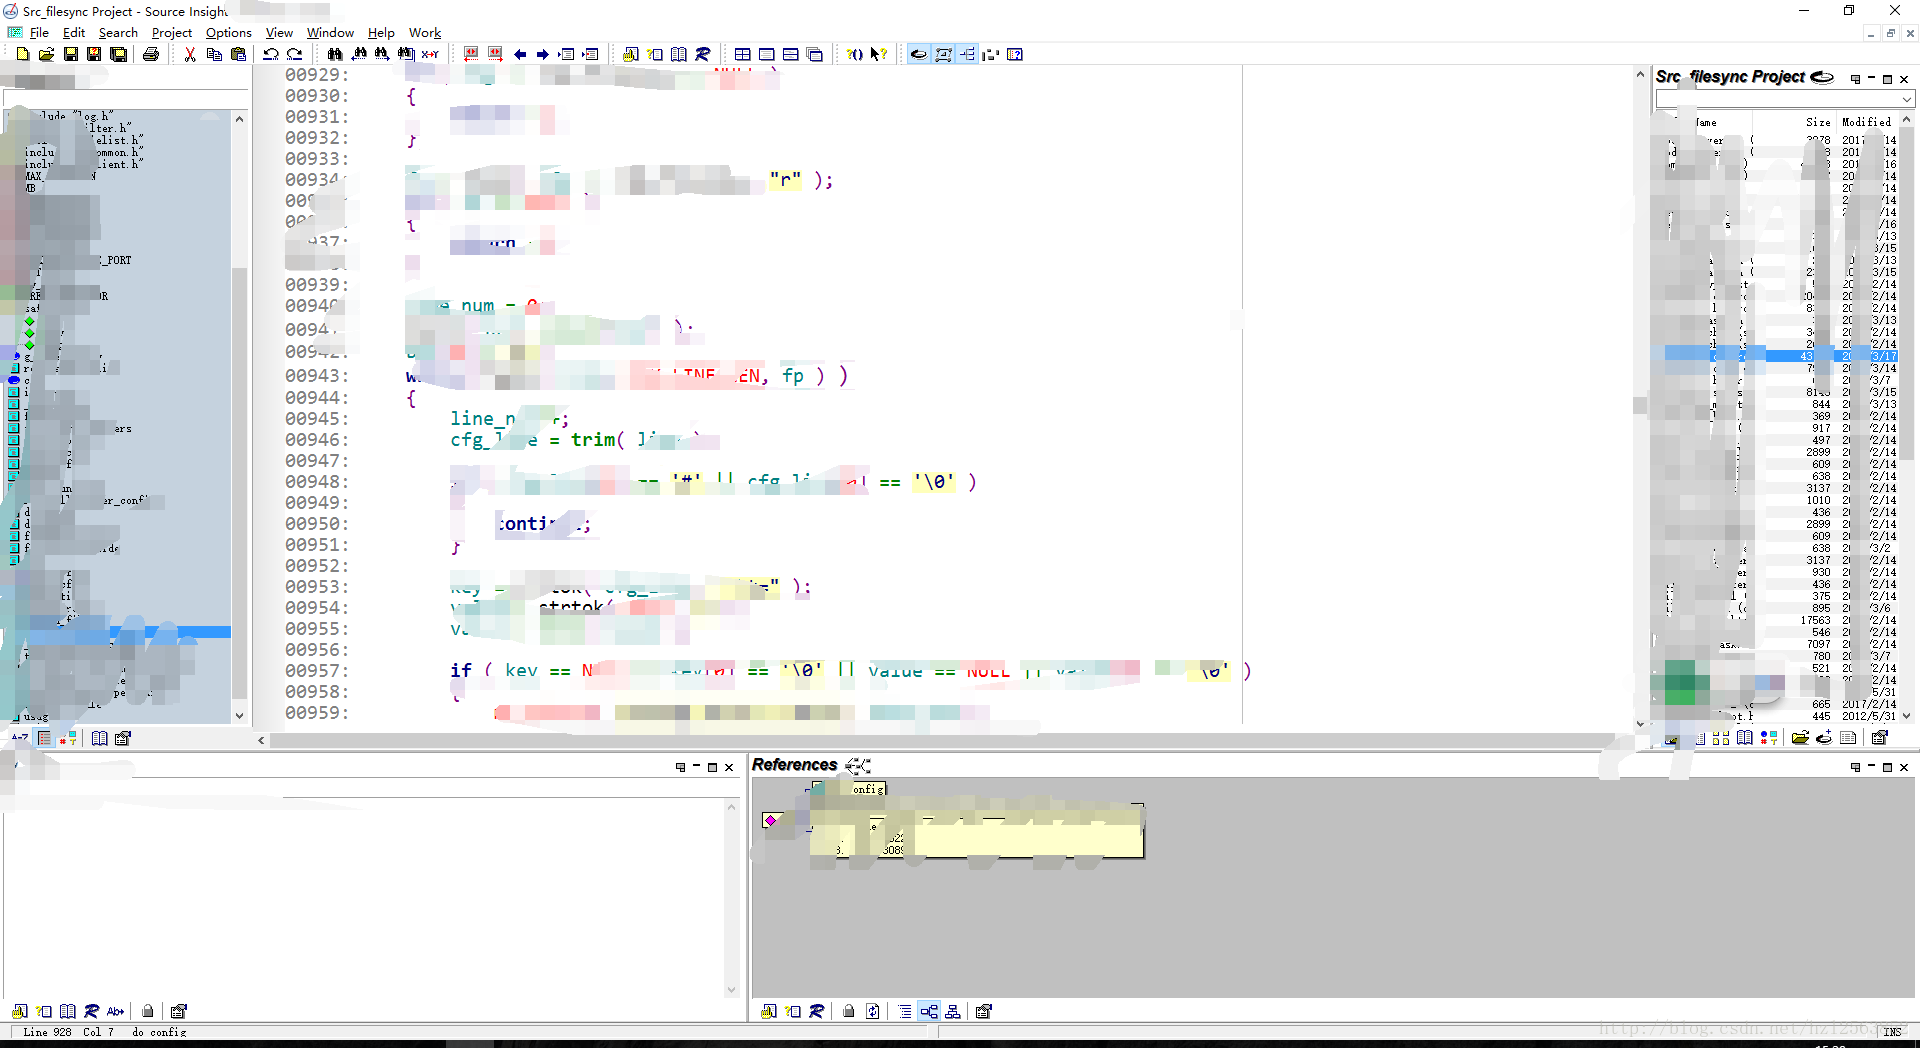Open the Edit menu
Image resolution: width=1920 pixels, height=1048 pixels.
[74, 32]
